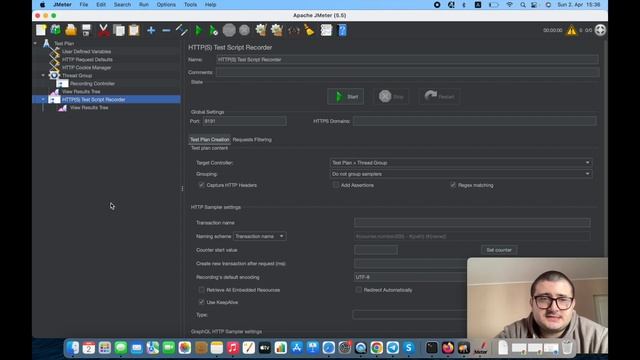The height and width of the screenshot is (360, 640).
Task: Click the remote engines globe icon
Action: pos(600,30)
